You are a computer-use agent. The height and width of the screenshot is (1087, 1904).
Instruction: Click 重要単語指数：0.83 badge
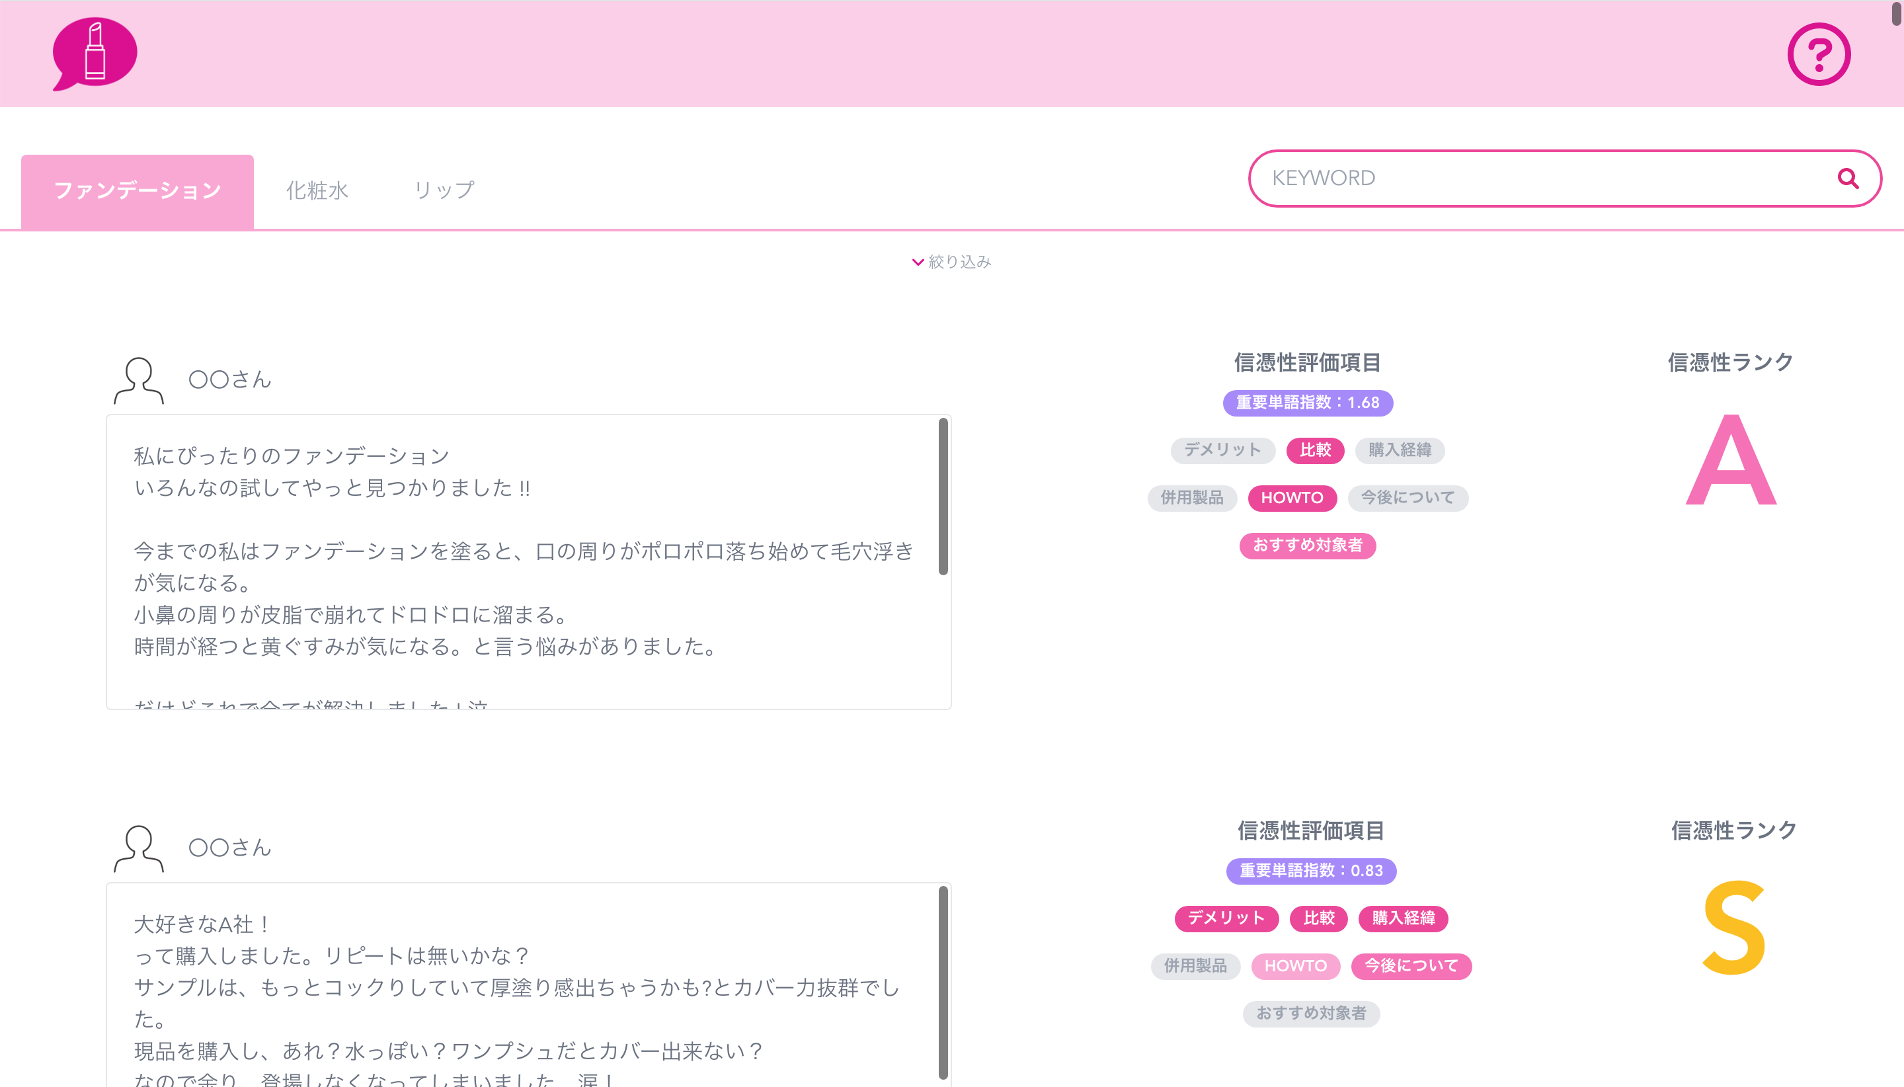click(x=1311, y=871)
